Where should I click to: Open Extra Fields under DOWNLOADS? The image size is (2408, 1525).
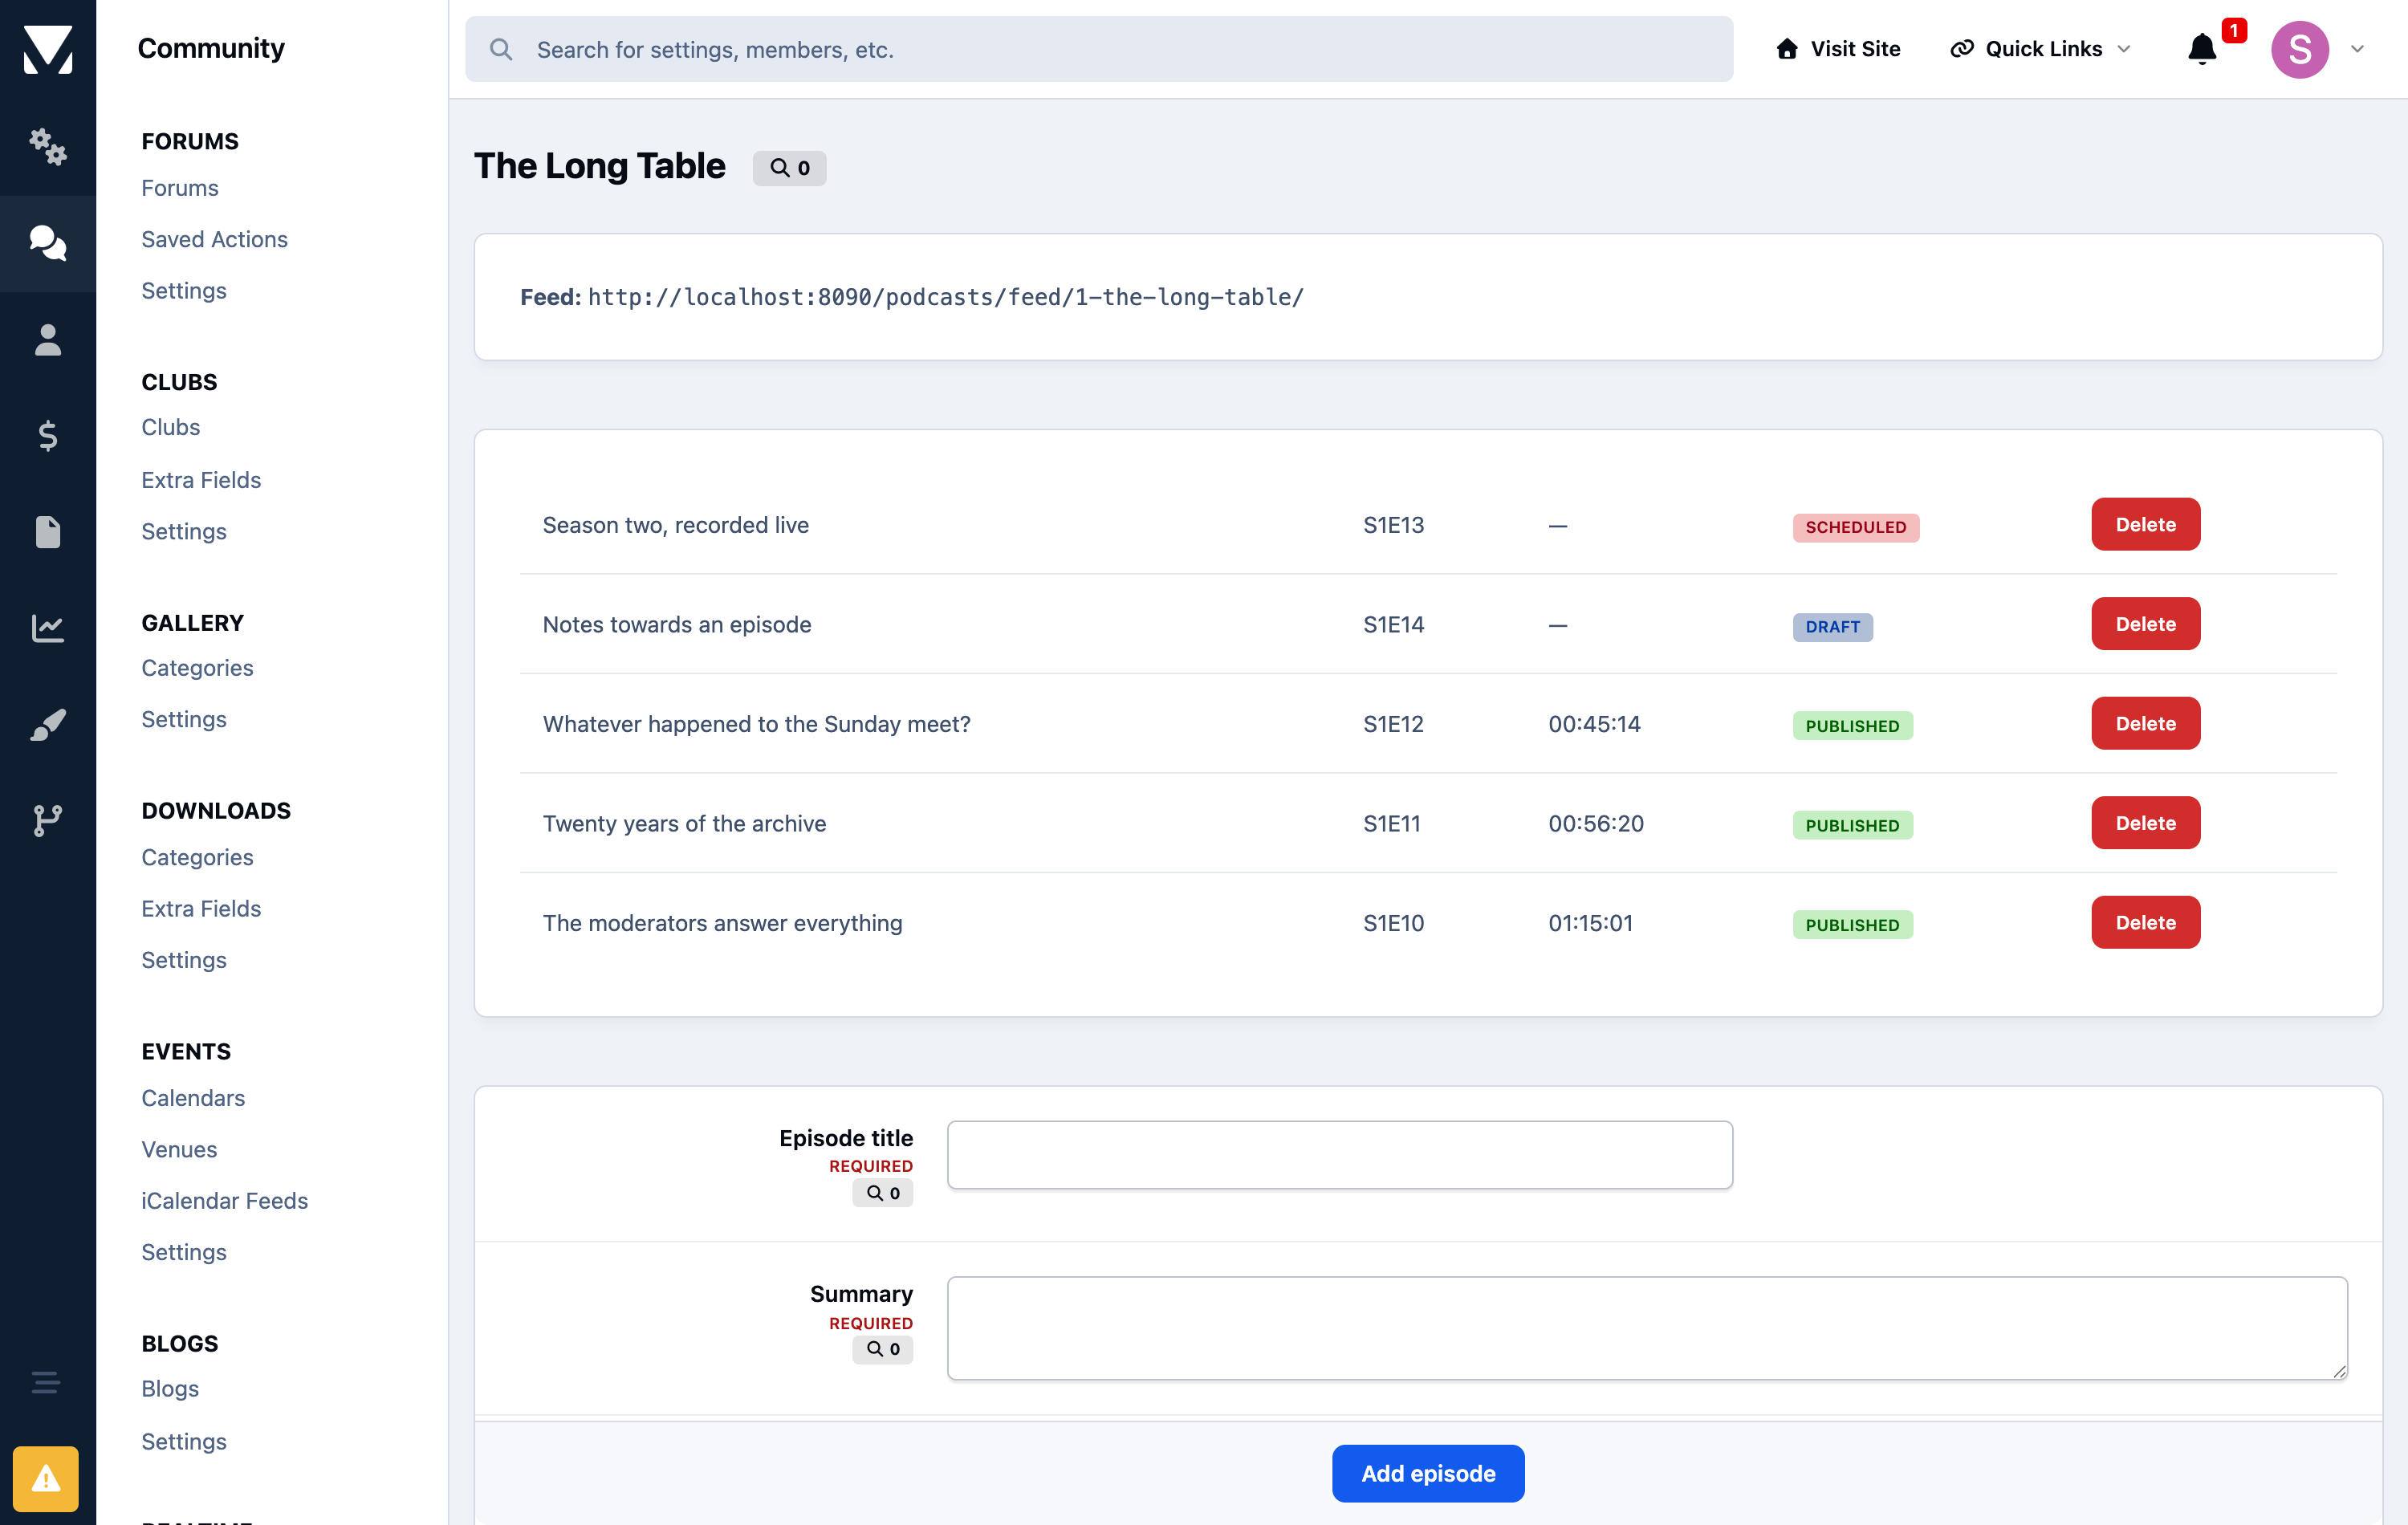coord(201,908)
